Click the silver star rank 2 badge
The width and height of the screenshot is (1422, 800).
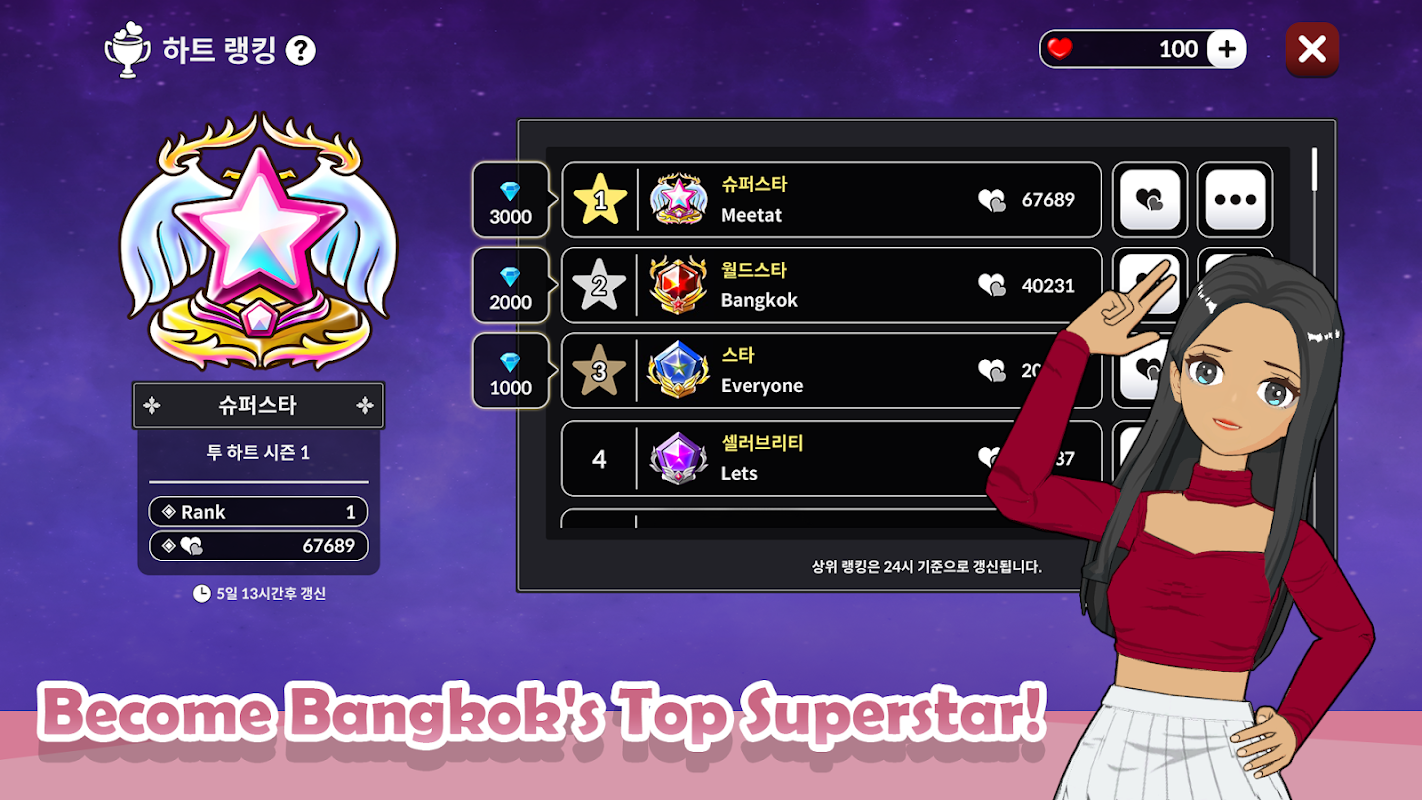click(600, 286)
